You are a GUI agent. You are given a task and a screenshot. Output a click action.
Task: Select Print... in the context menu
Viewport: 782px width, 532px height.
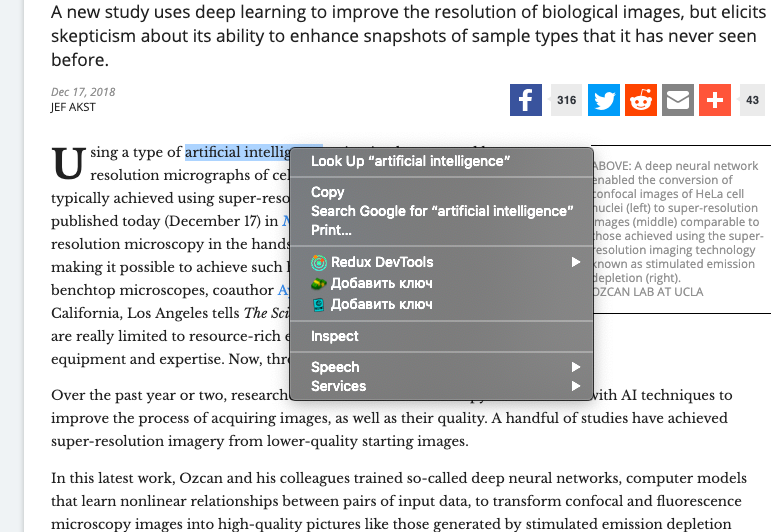(x=331, y=230)
